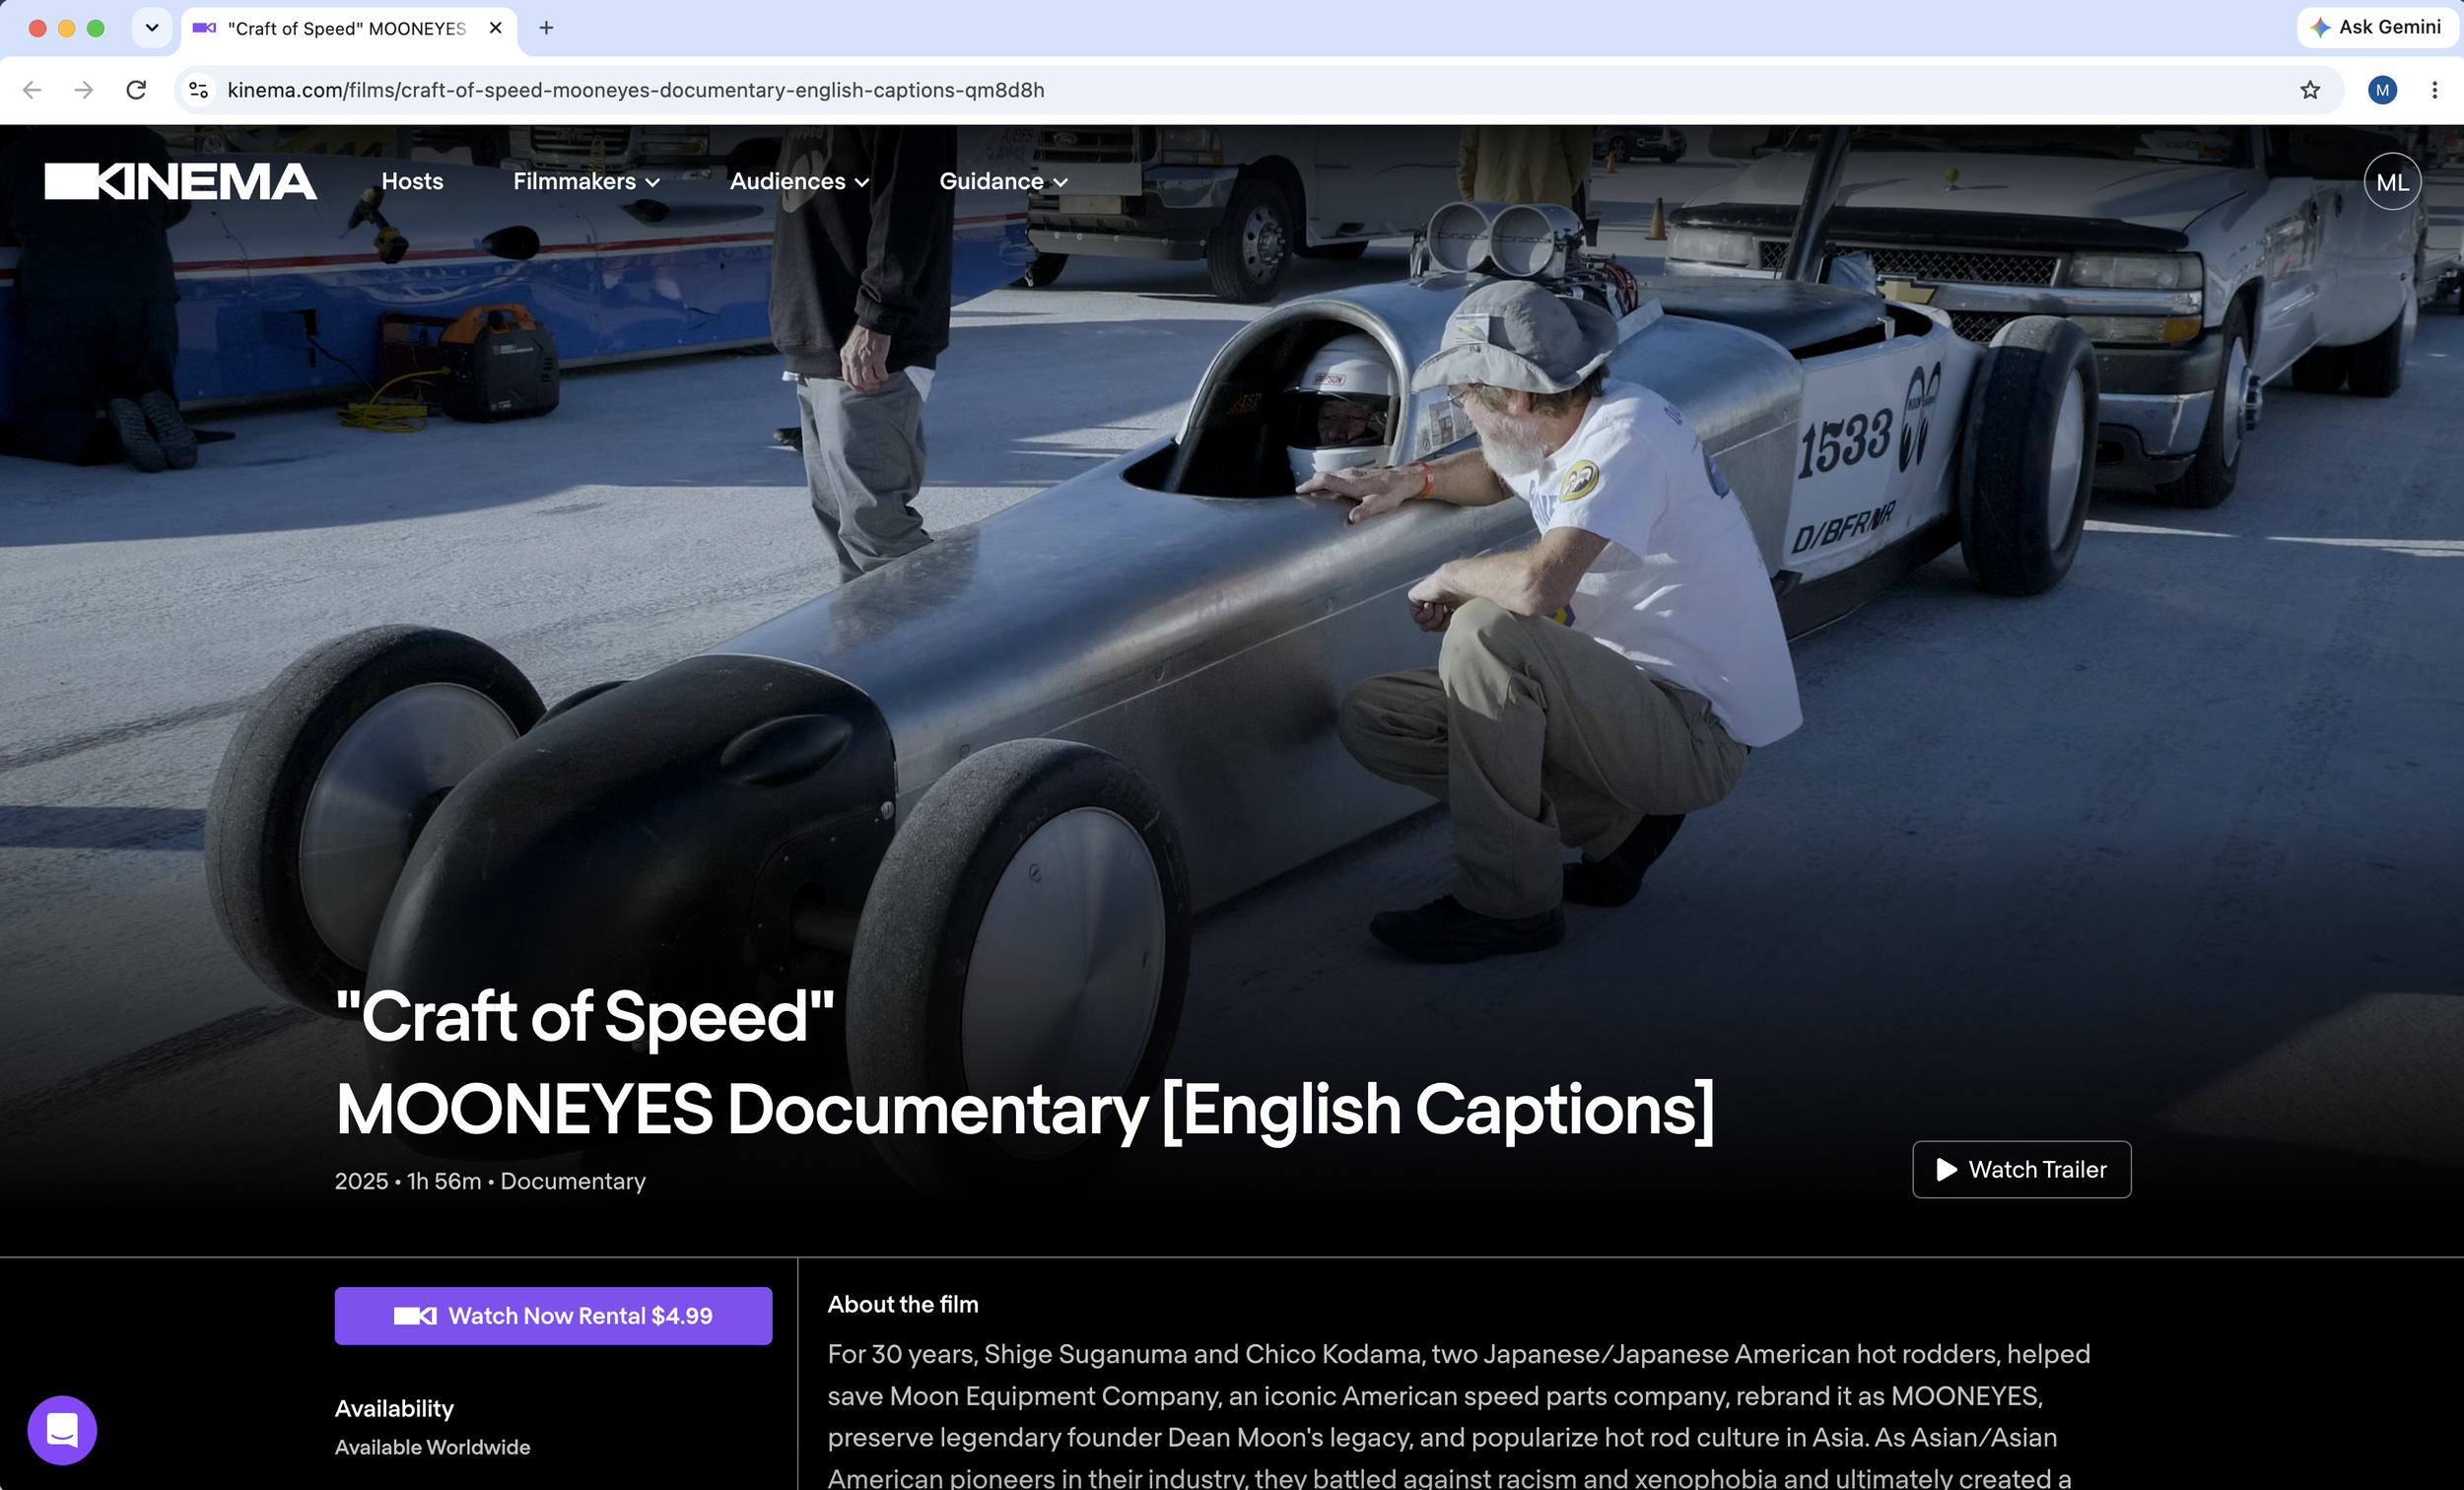
Task: Click the "Available Worldwide" text
Action: click(432, 1447)
